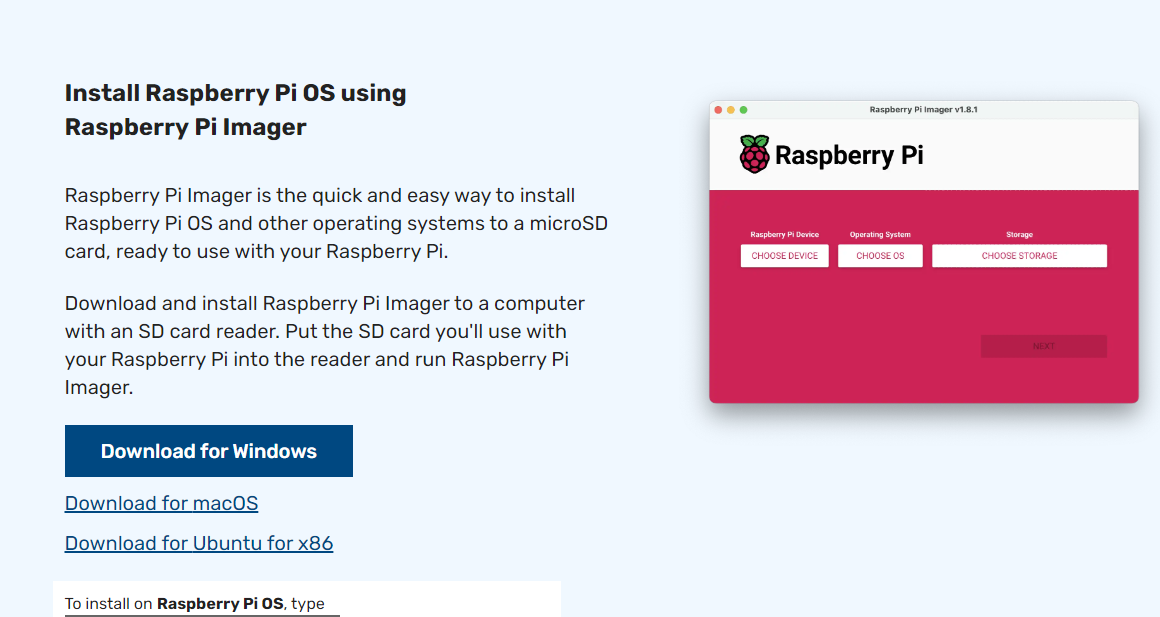Click the 'Storage' label in Imager
The width and height of the screenshot is (1160, 617).
click(x=1019, y=235)
